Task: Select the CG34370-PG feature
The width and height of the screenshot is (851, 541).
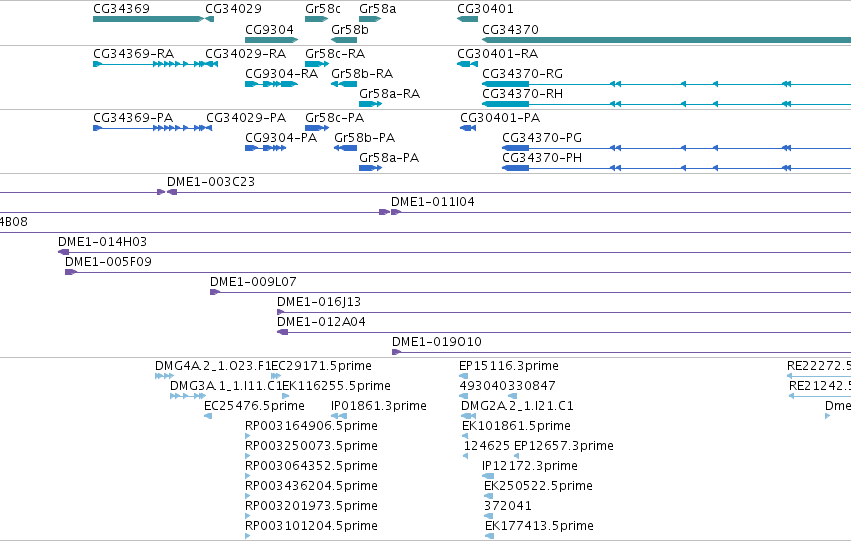Action: (676, 148)
